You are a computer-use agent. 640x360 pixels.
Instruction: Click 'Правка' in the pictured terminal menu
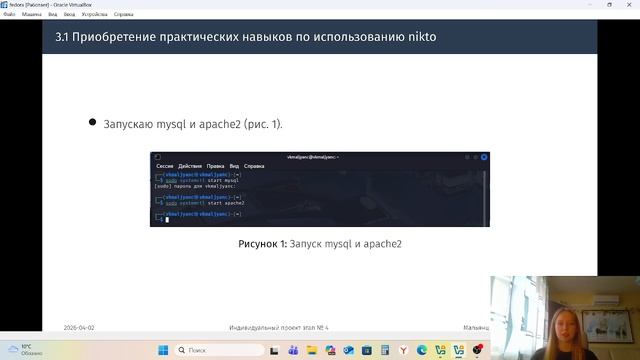pos(215,166)
